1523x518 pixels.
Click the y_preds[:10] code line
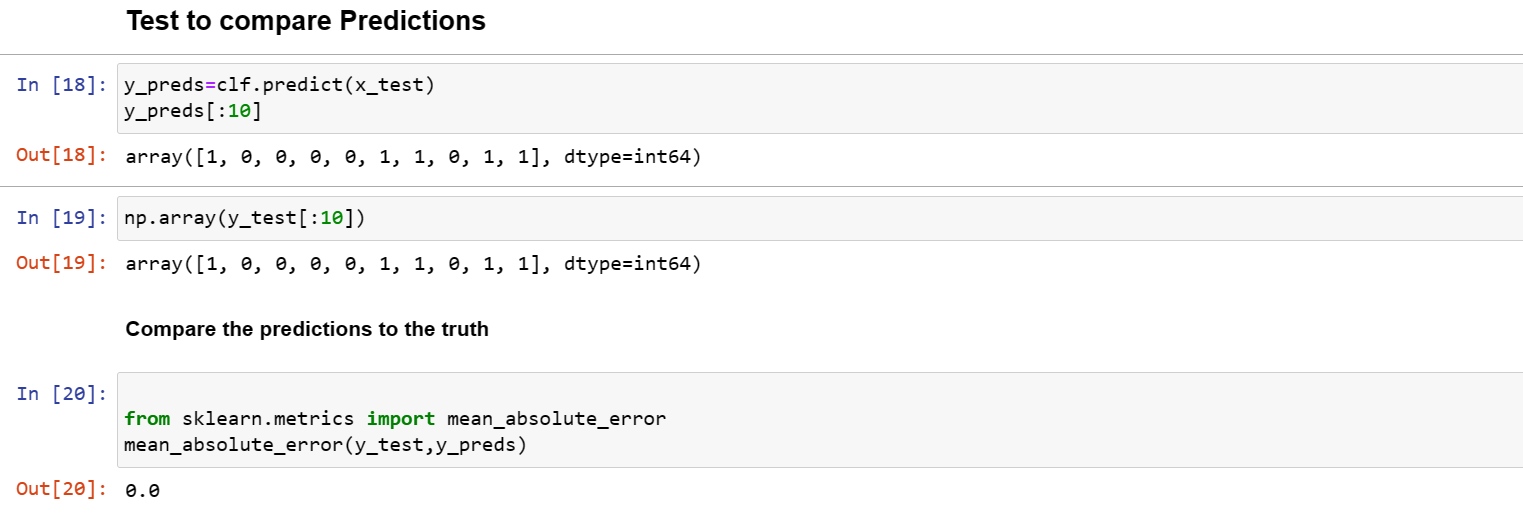[x=193, y=111]
